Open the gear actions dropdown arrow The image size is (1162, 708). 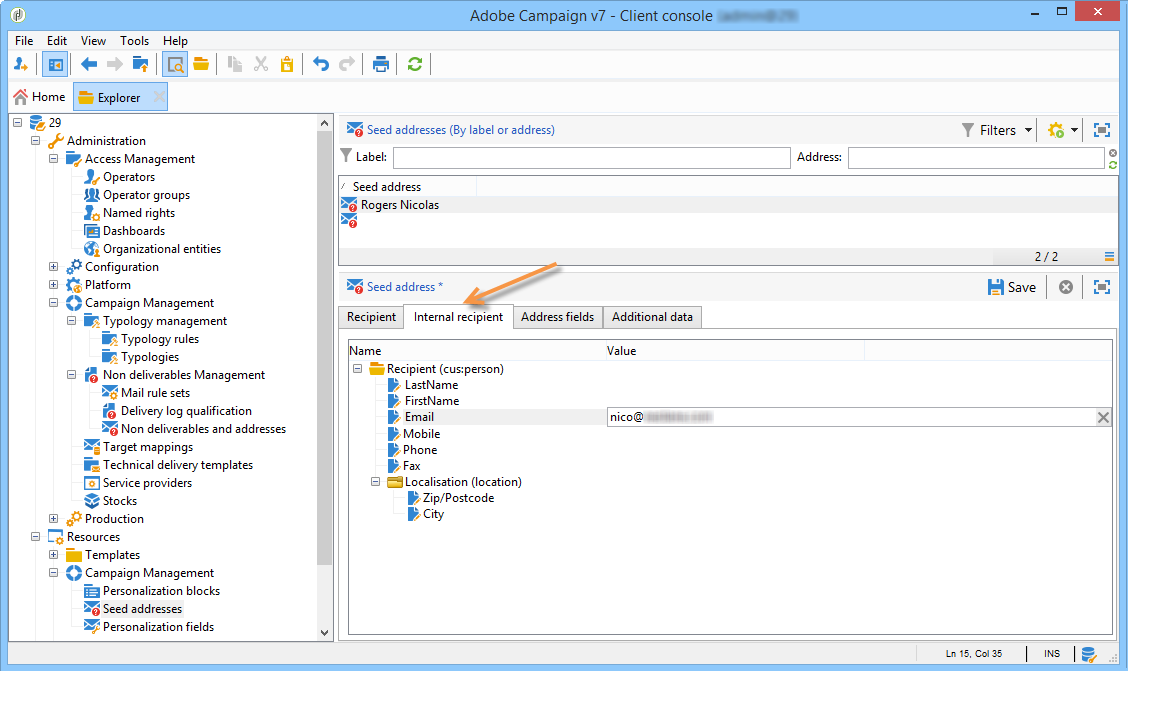click(1075, 130)
